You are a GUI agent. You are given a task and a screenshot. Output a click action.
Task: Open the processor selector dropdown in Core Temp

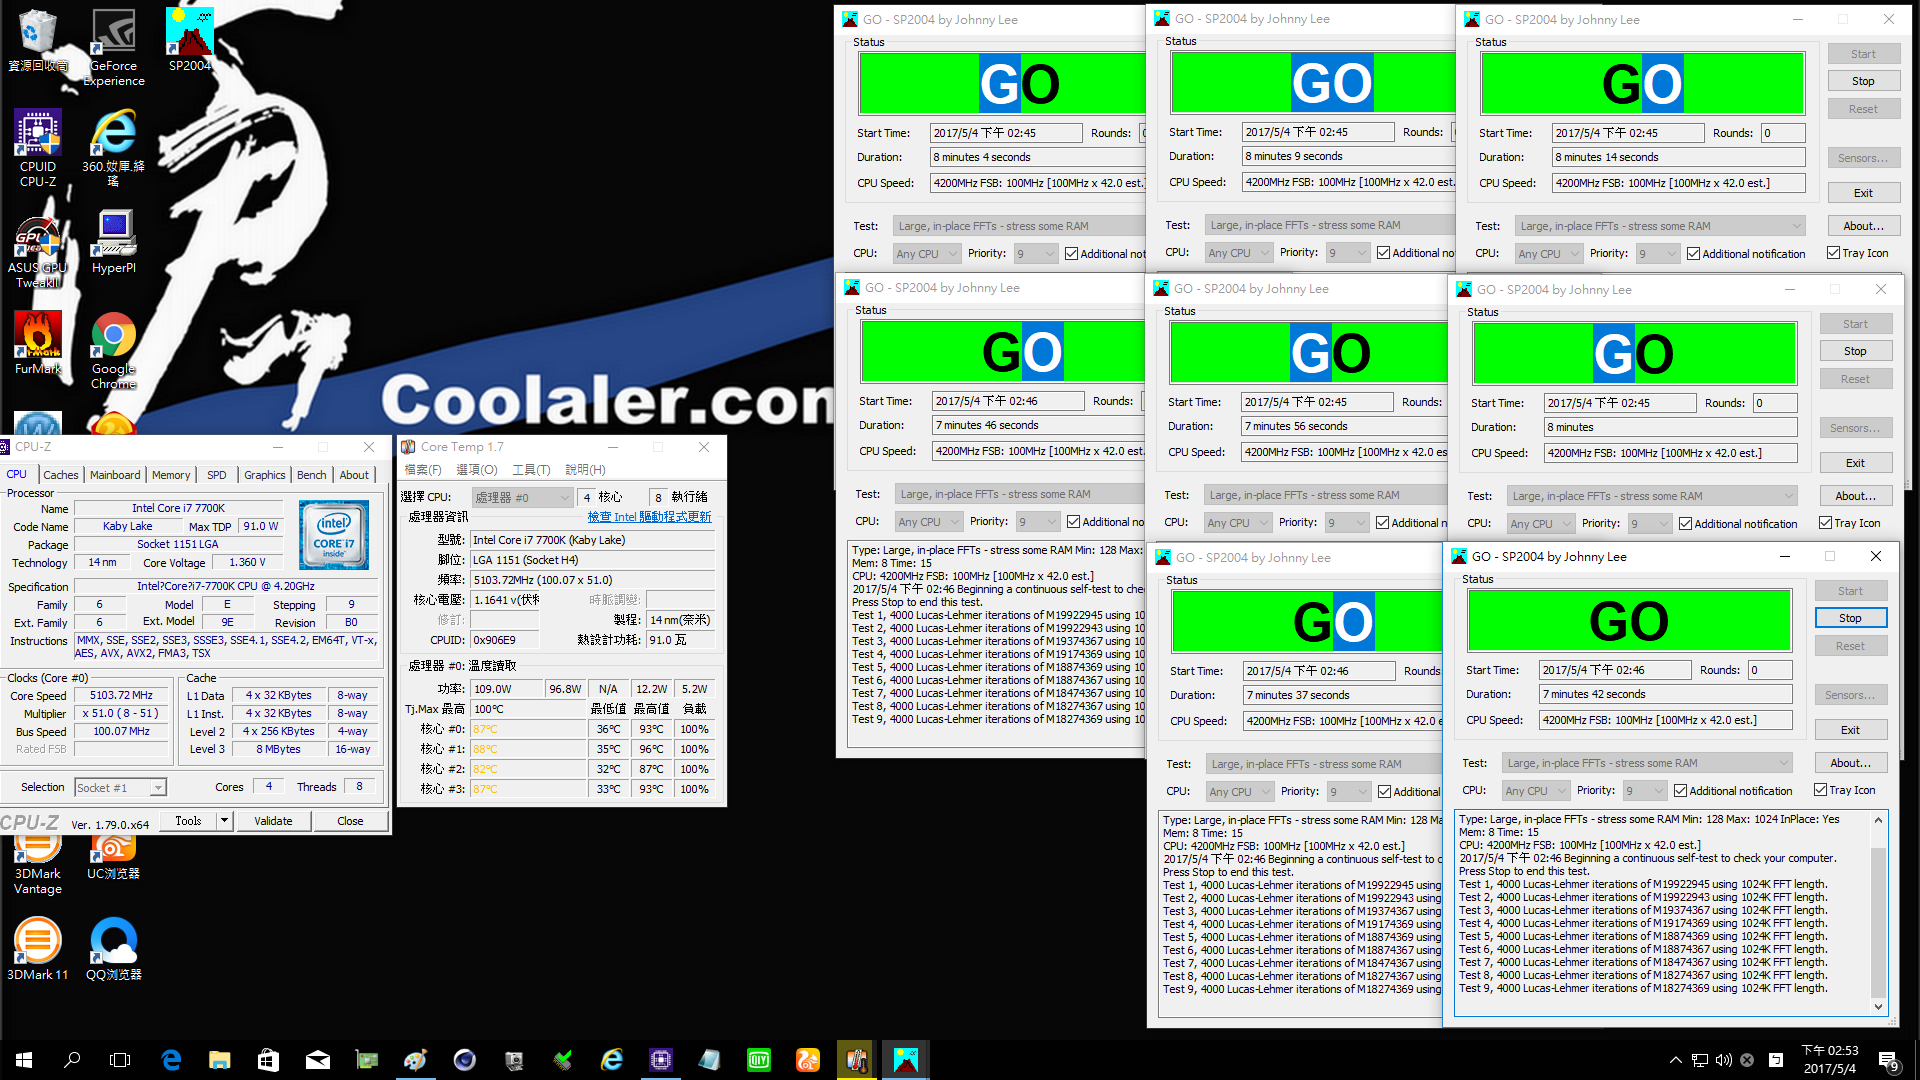coord(523,497)
